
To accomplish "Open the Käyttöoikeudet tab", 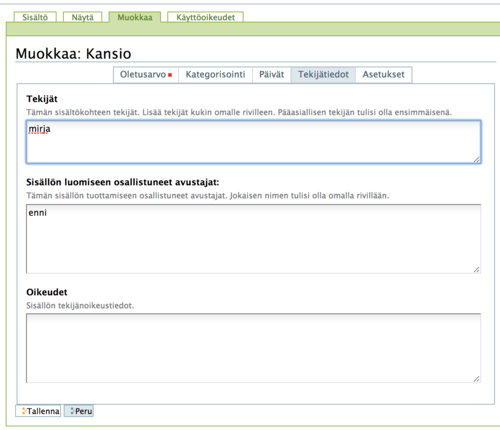I will (205, 17).
